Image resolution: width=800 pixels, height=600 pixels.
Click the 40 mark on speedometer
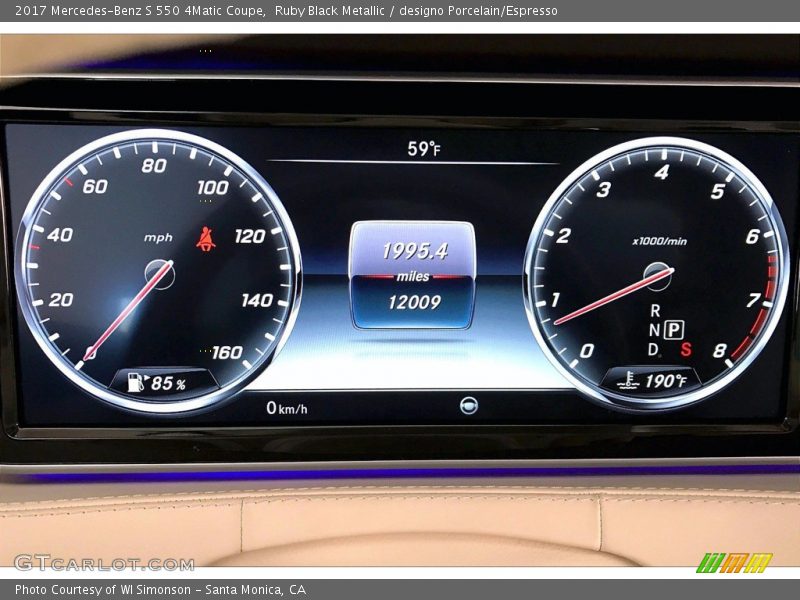coord(60,235)
